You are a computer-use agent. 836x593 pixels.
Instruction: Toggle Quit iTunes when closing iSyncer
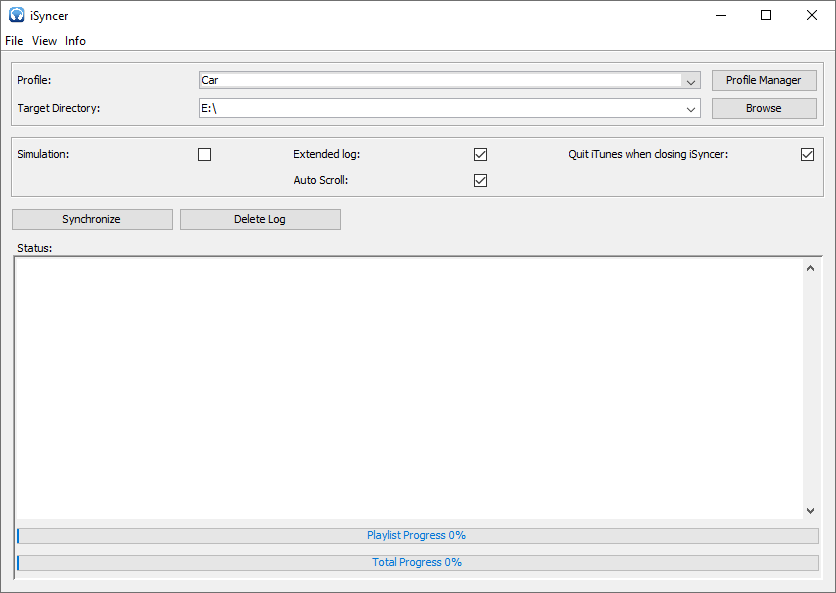point(807,155)
